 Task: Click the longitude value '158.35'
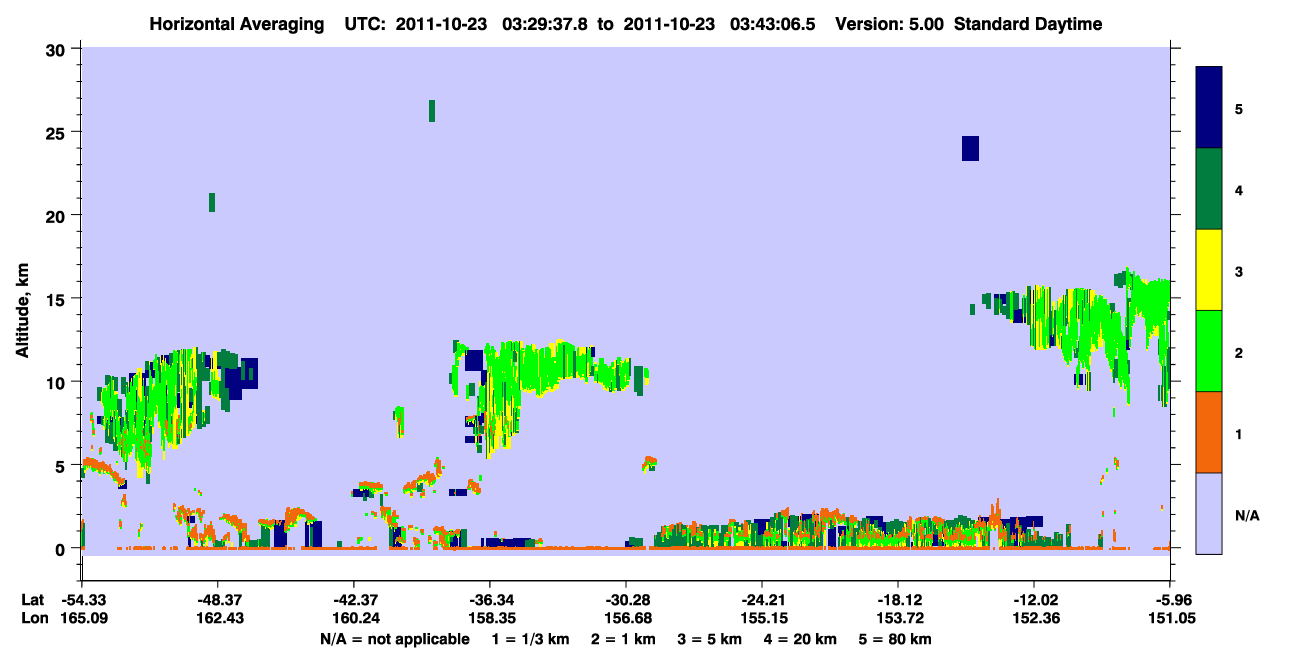click(490, 619)
